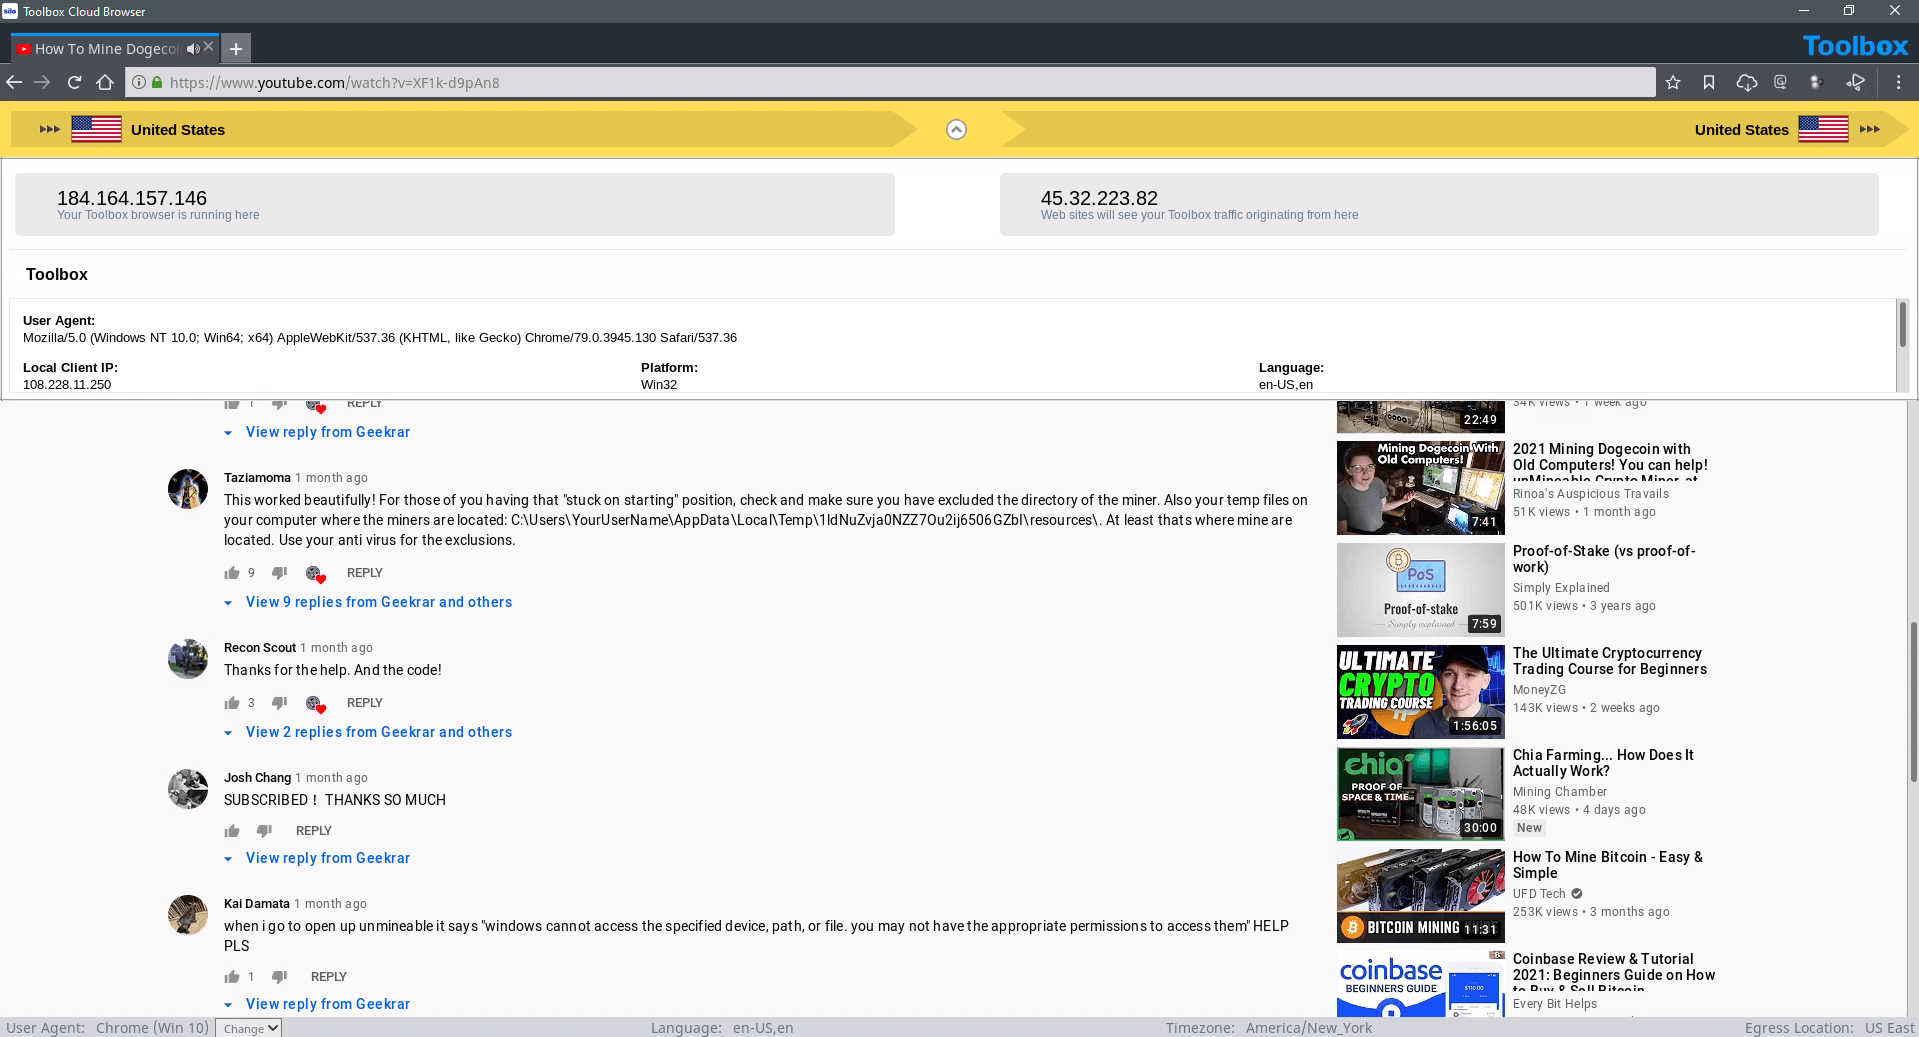Click the spheres icon in toolbar
The width and height of the screenshot is (1919, 1037).
pos(1816,83)
